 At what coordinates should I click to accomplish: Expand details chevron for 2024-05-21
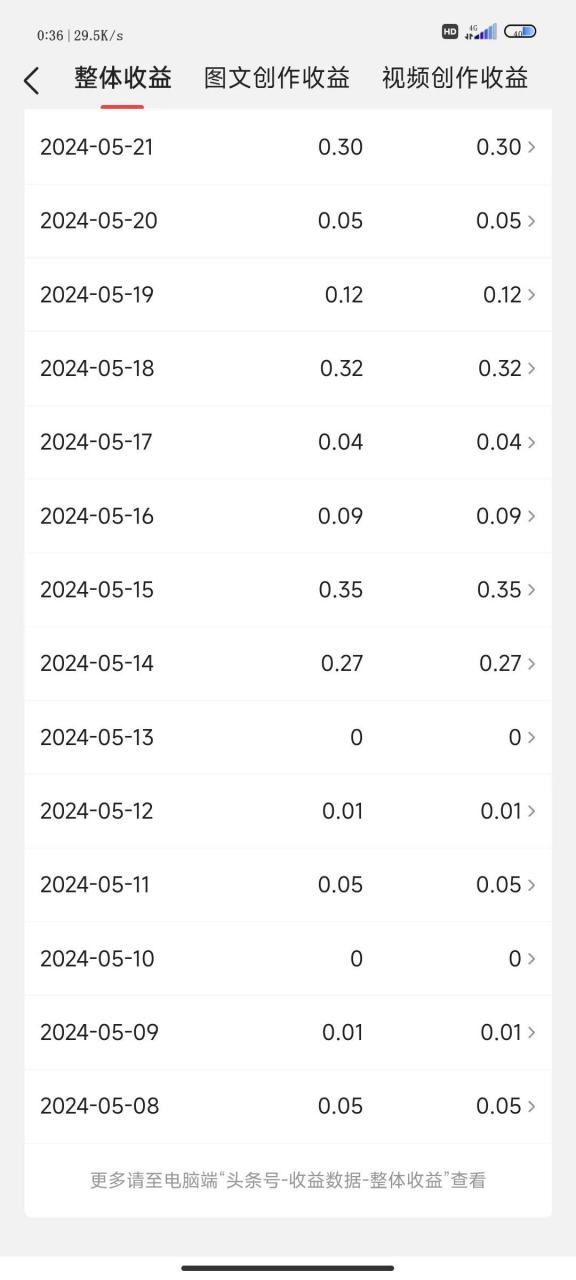(531, 147)
